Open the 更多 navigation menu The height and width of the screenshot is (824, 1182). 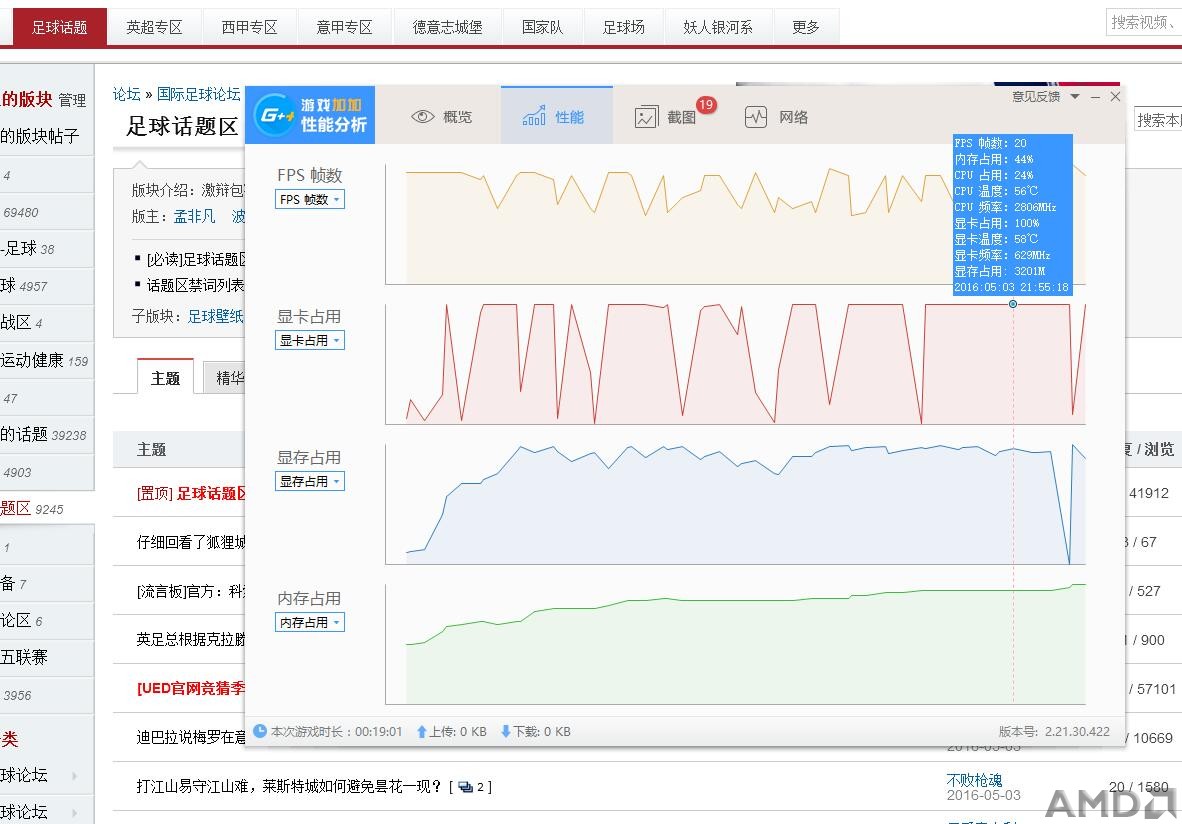click(x=806, y=27)
